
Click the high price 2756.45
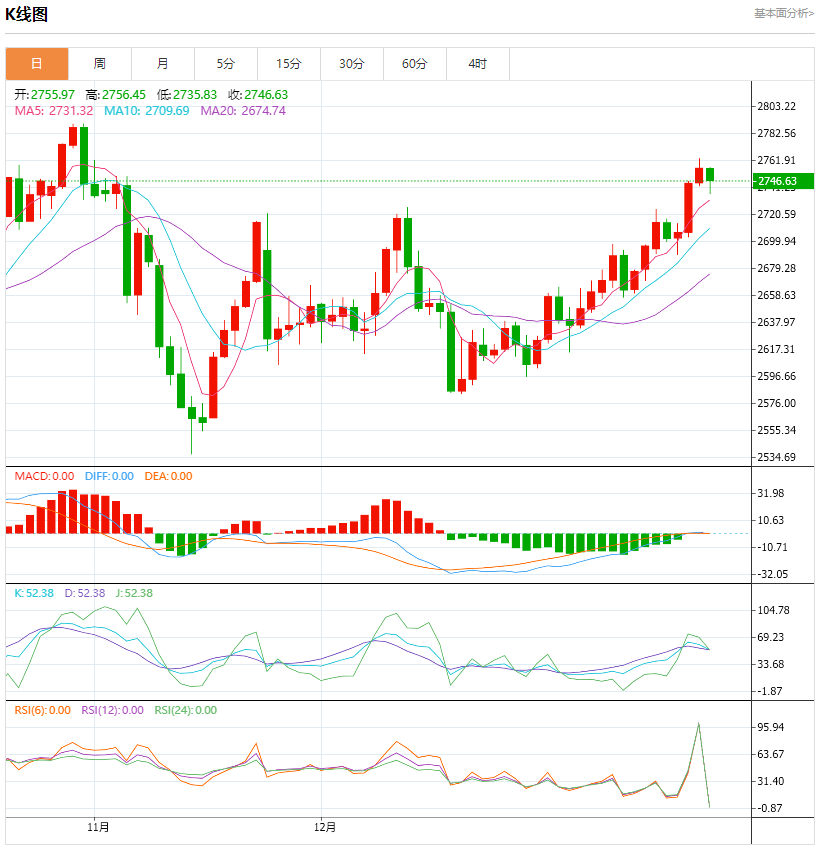point(124,94)
